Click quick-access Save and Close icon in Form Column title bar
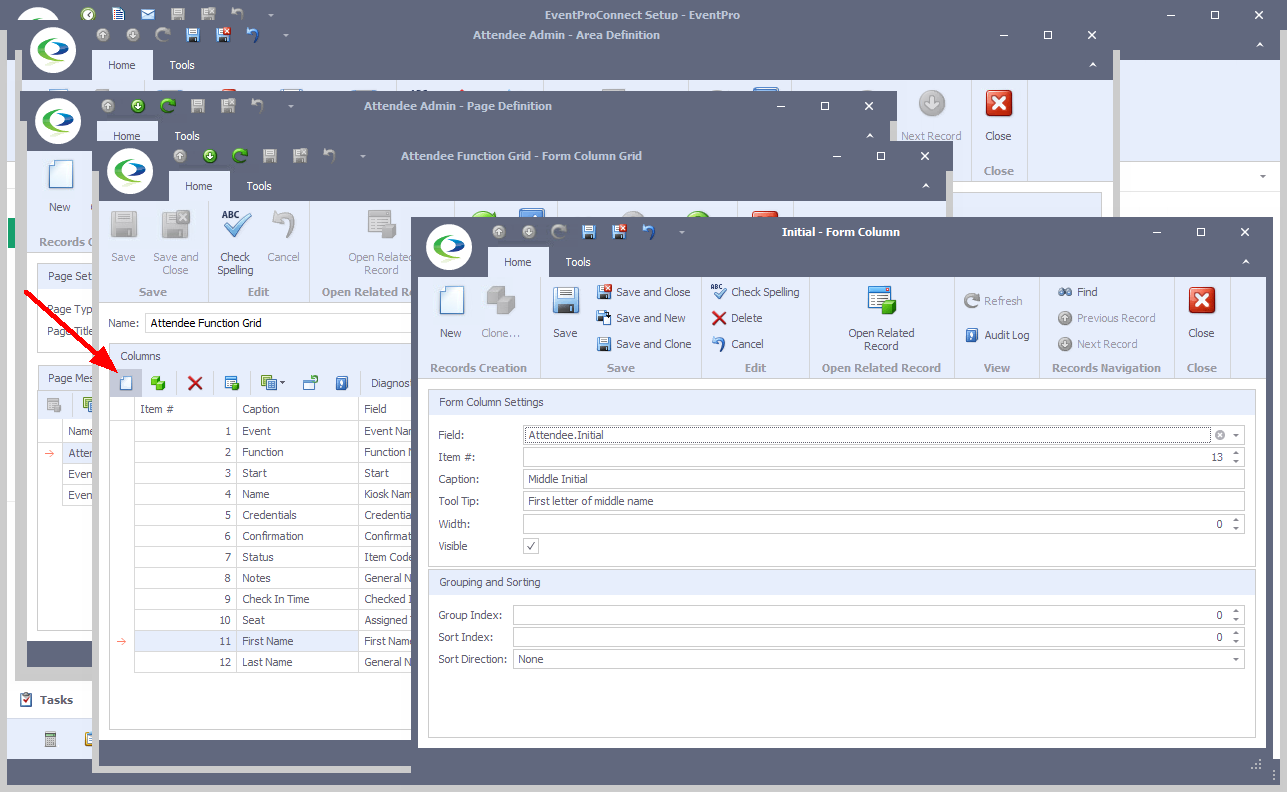The width and height of the screenshot is (1287, 792). (619, 232)
